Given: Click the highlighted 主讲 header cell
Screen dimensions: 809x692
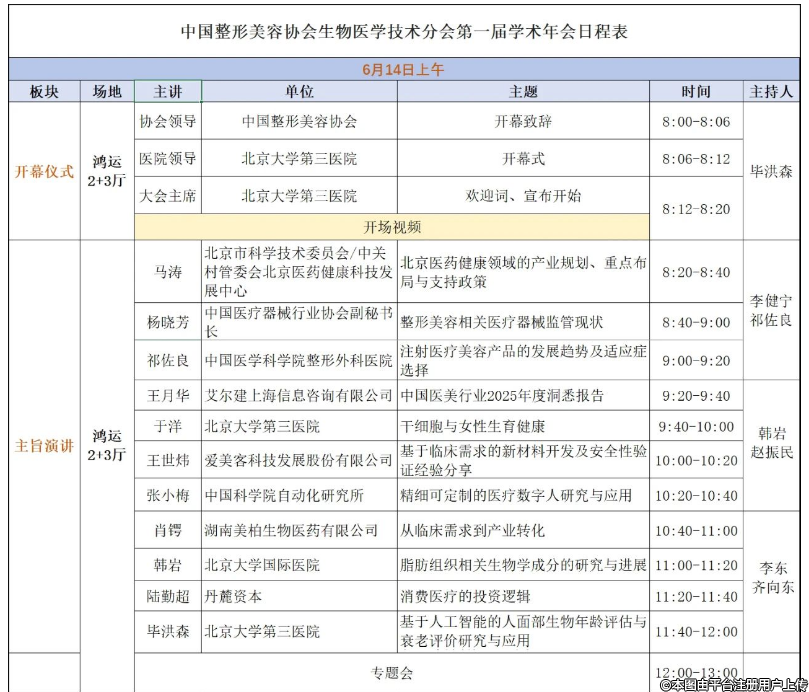Looking at the screenshot, I should [167, 92].
